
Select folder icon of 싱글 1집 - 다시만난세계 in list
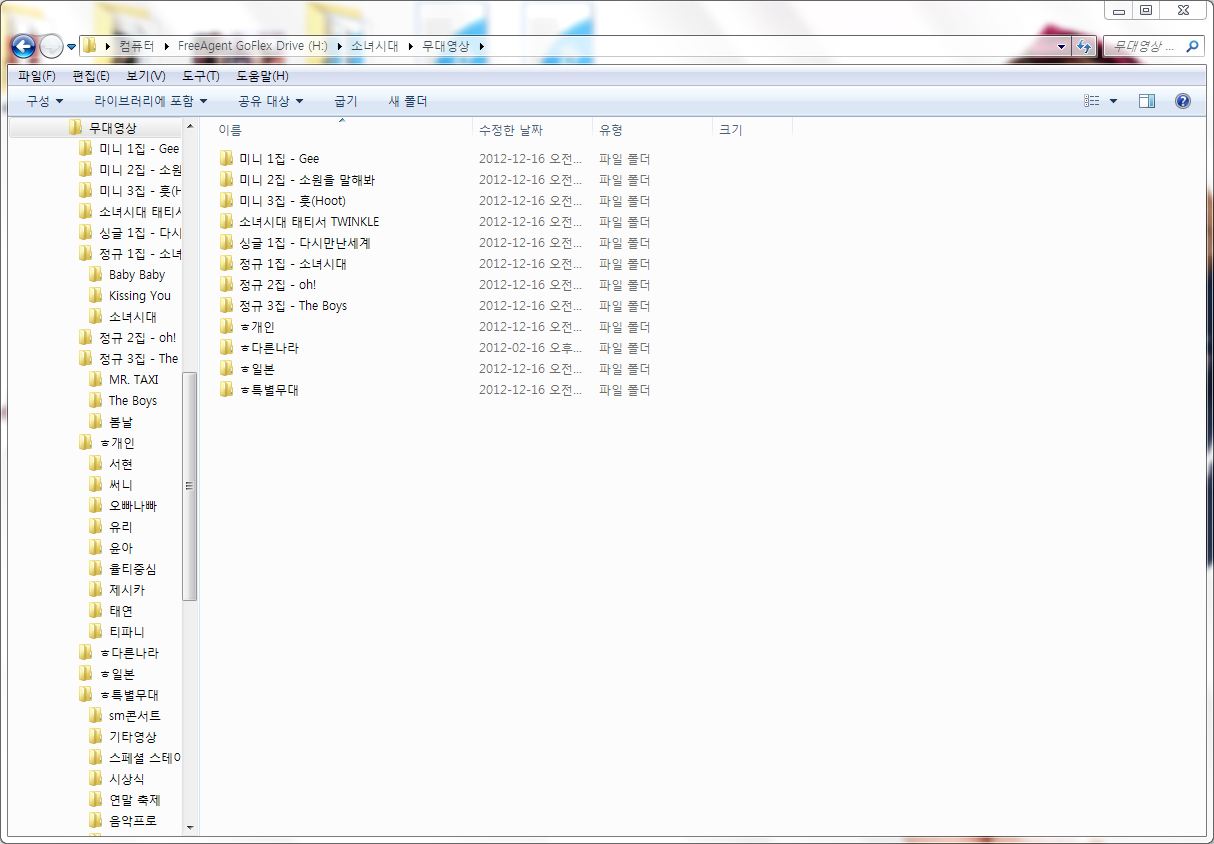[227, 242]
